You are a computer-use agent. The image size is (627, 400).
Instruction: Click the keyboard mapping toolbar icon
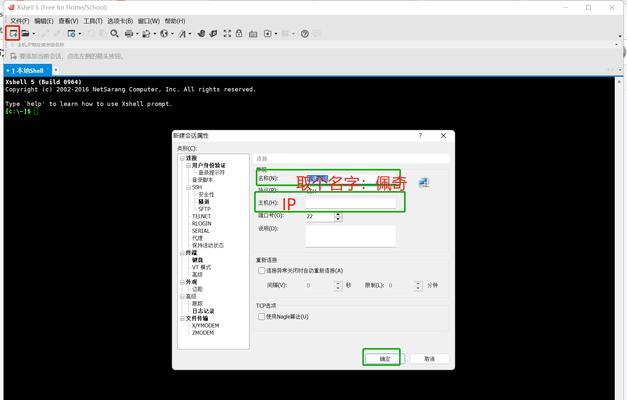click(253, 34)
